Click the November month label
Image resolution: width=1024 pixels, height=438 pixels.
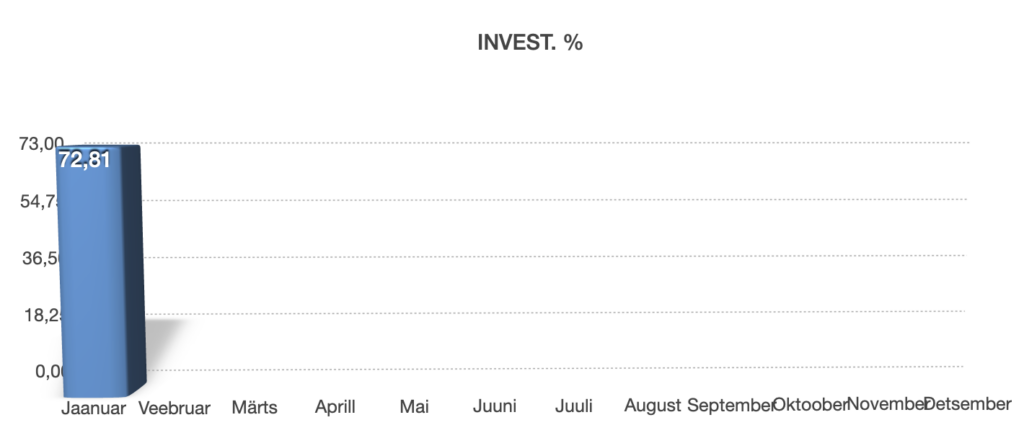point(886,403)
